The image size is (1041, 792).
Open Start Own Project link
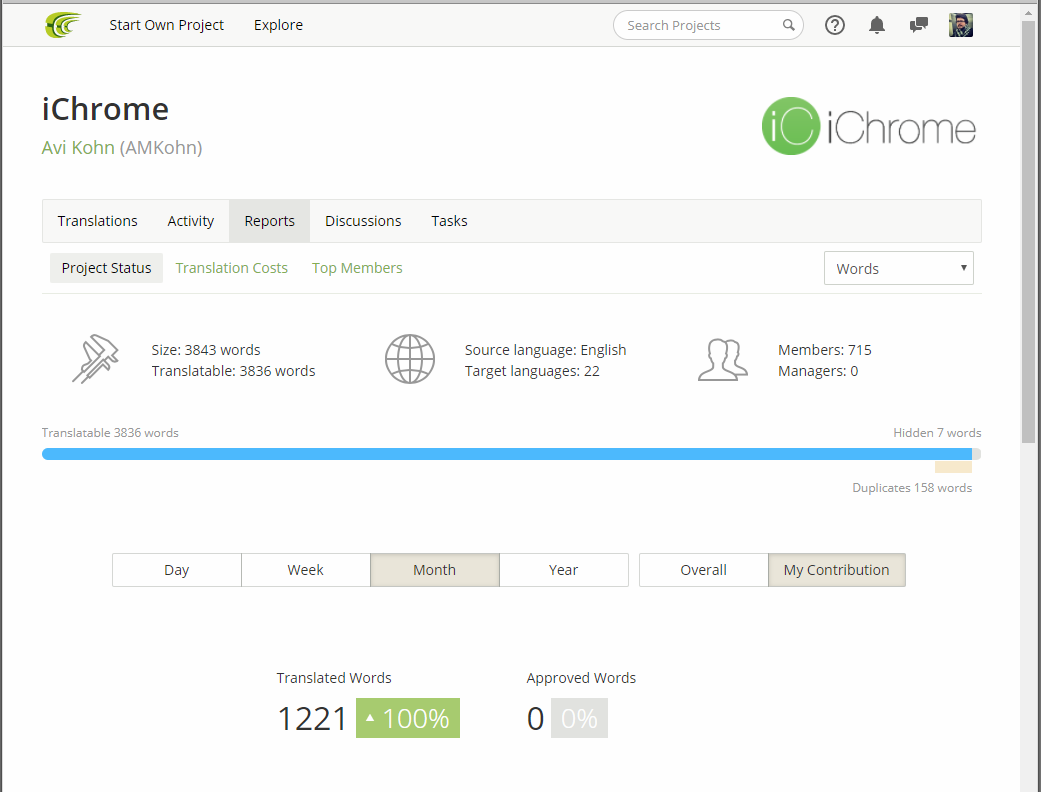coord(166,25)
